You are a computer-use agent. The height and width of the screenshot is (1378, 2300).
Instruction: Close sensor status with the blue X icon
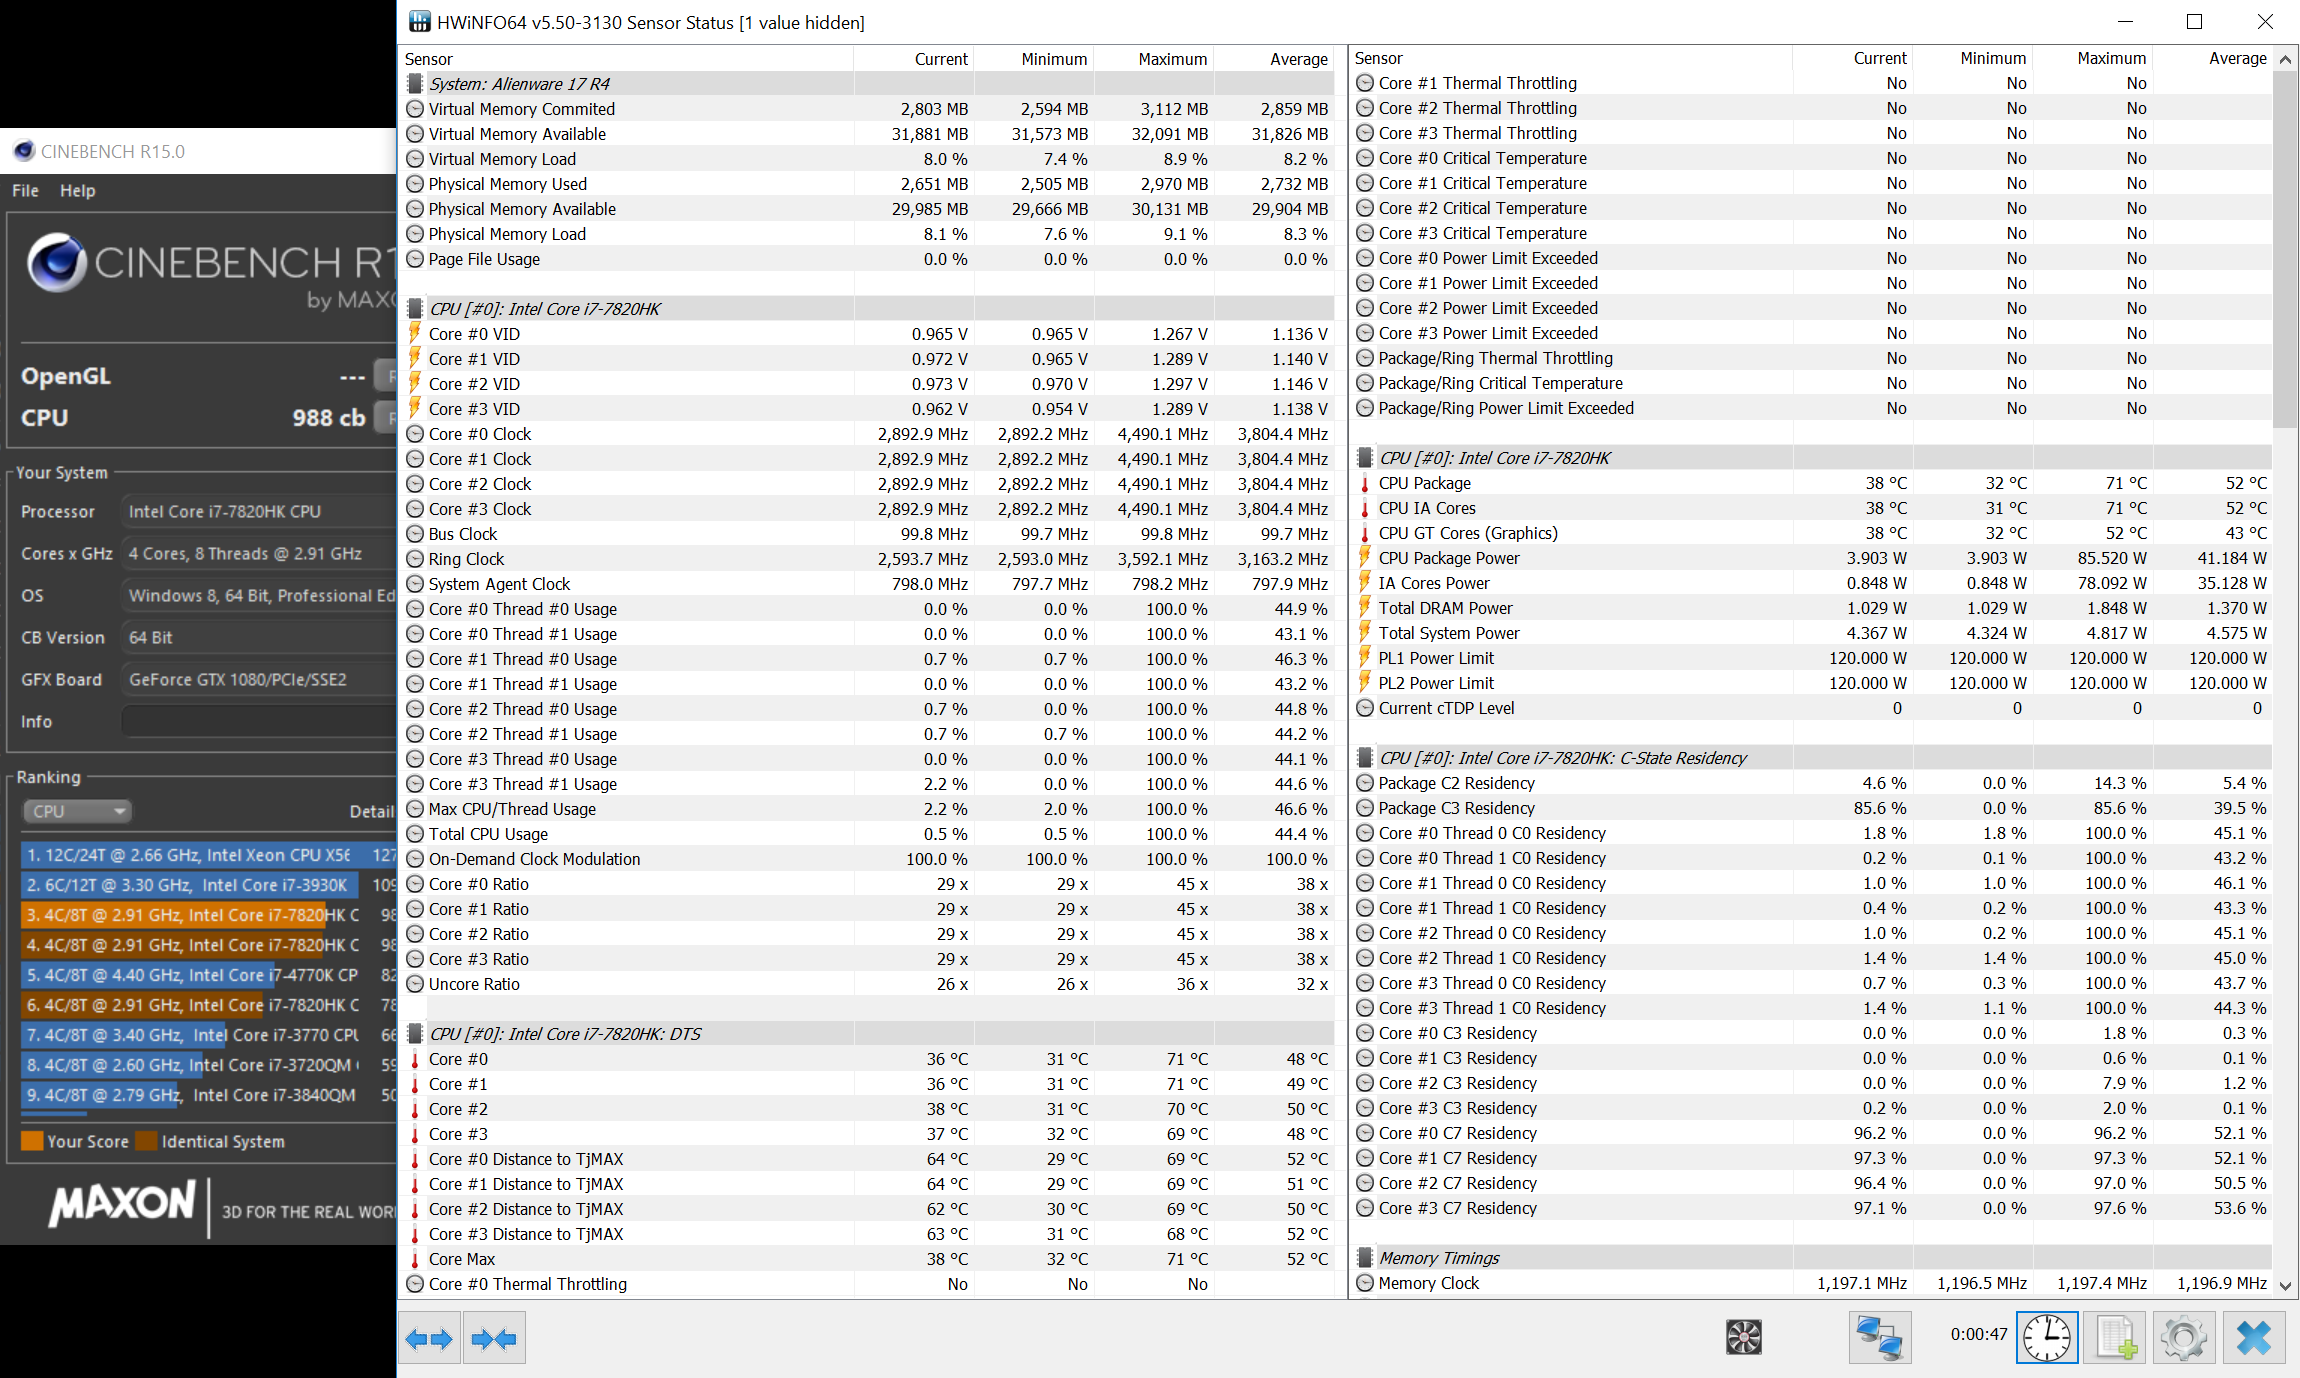[x=2254, y=1338]
